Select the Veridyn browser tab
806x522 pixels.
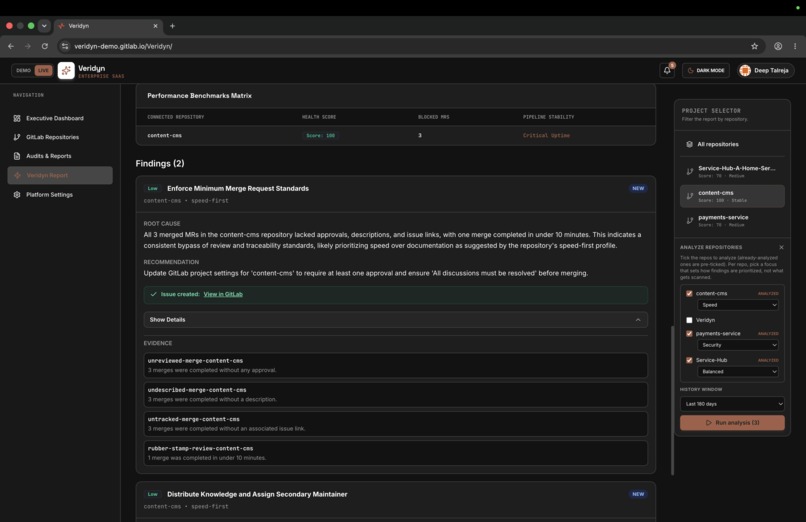pos(108,26)
